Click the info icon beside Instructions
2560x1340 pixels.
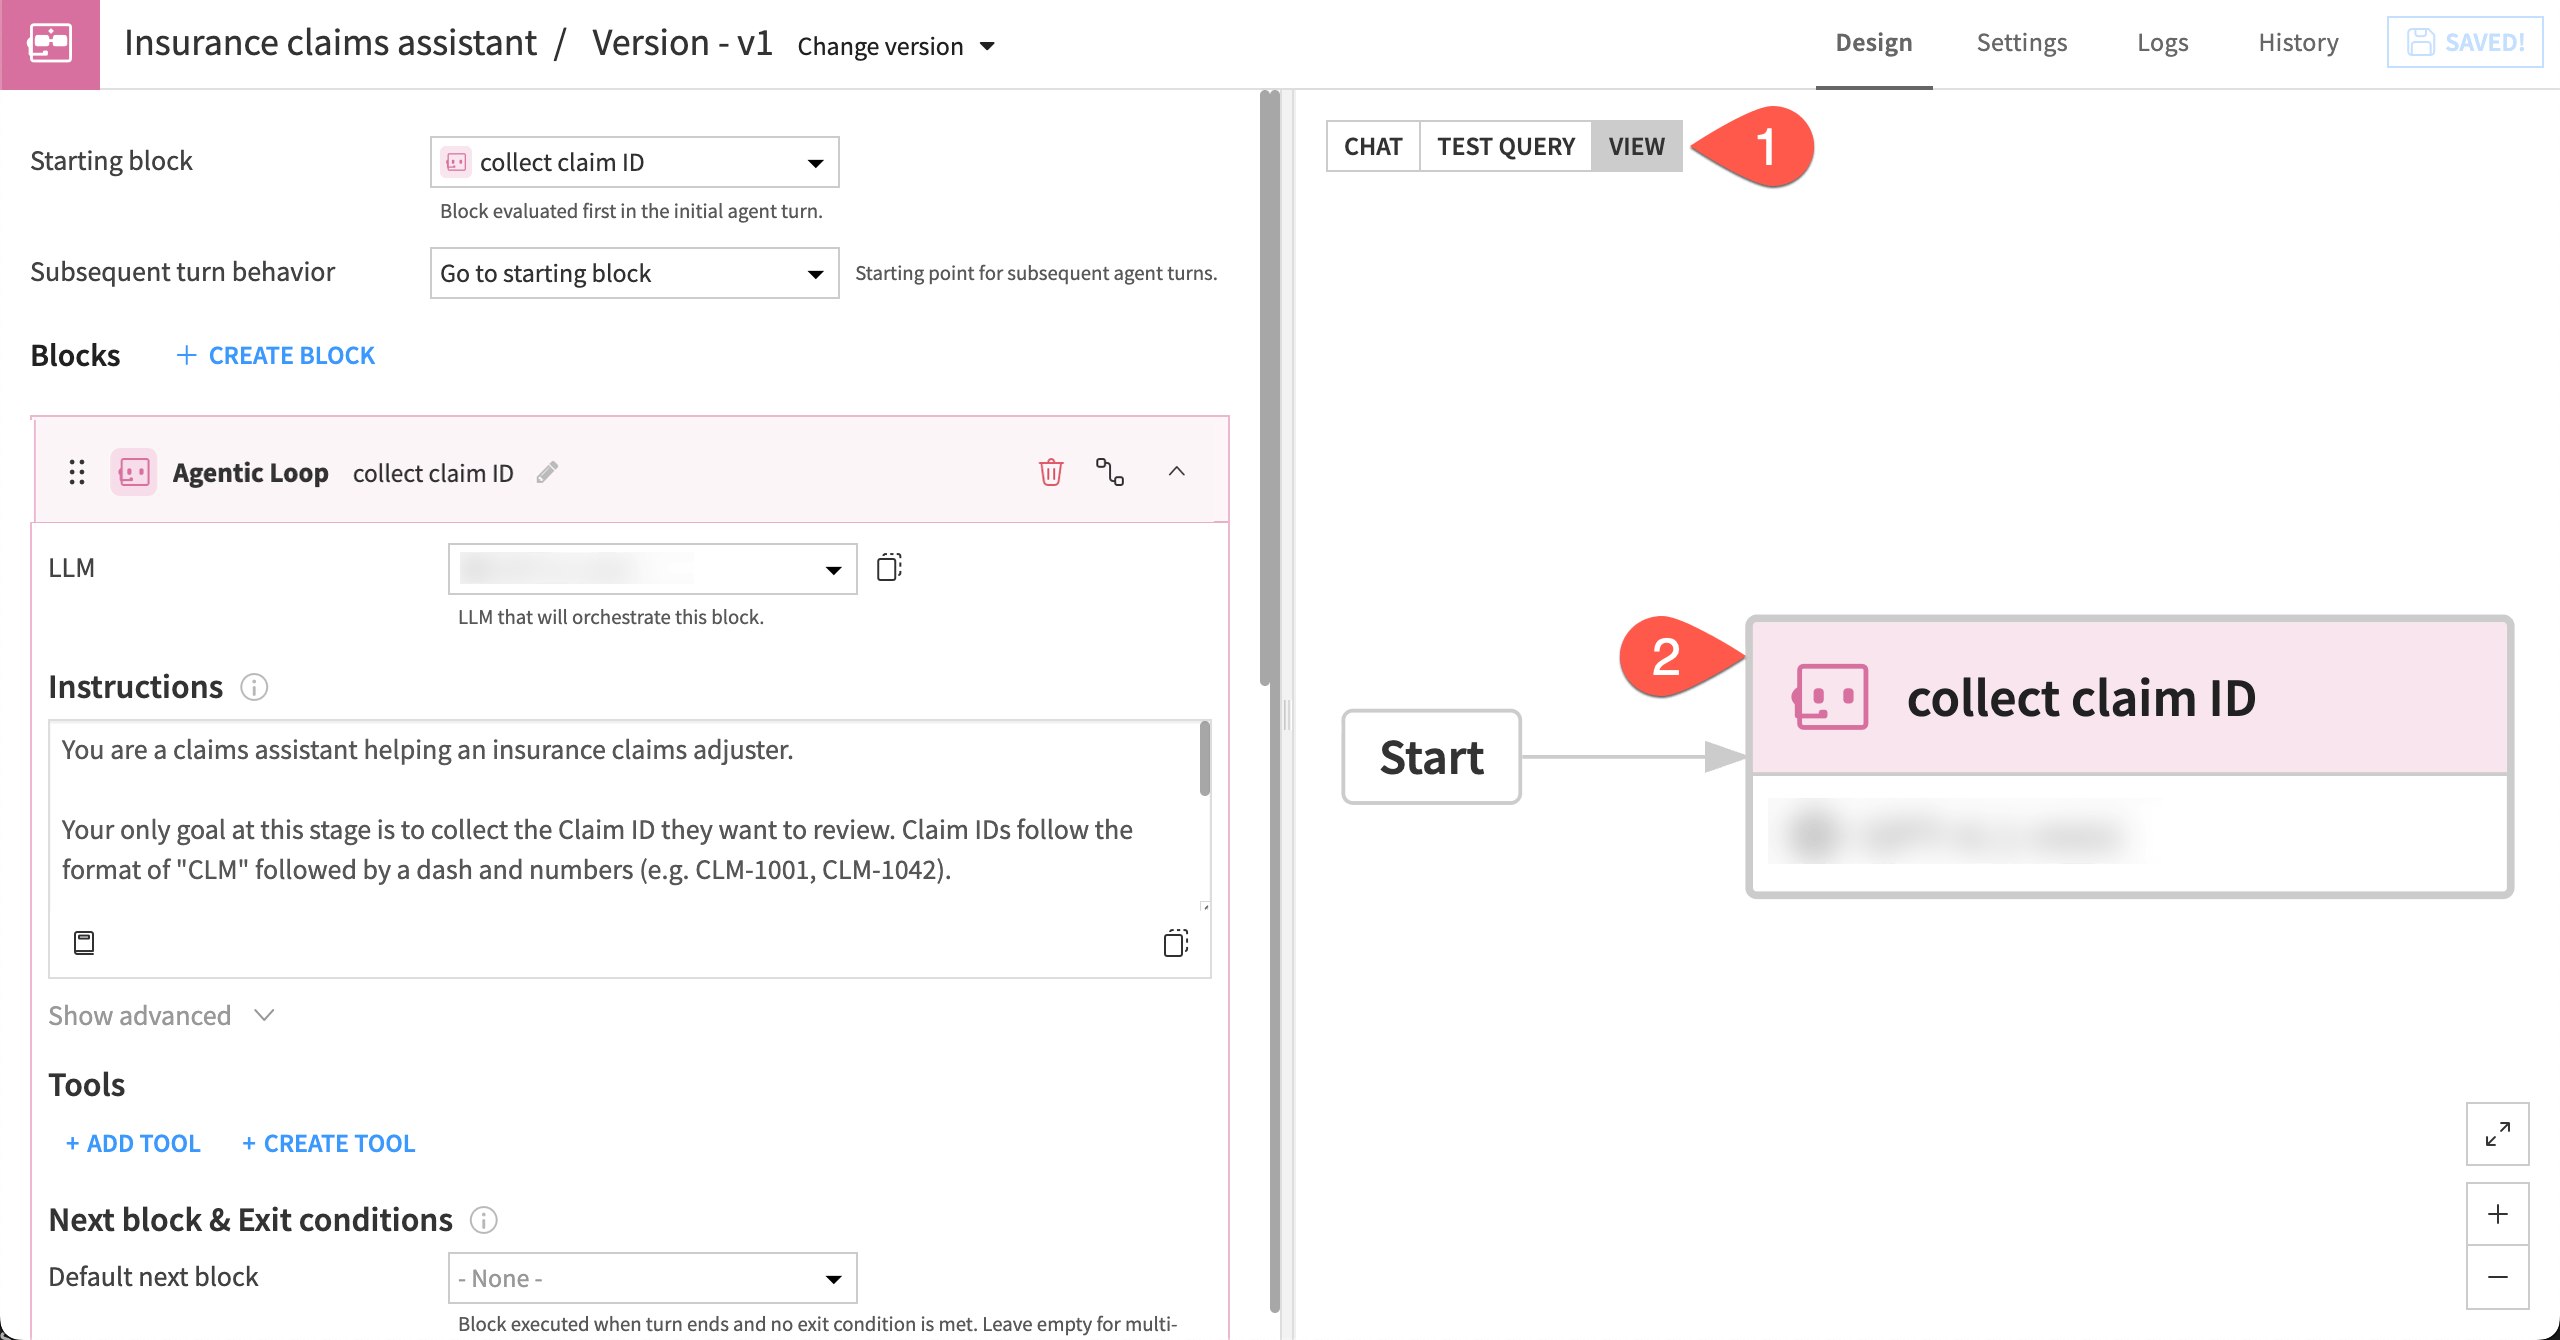tap(253, 687)
